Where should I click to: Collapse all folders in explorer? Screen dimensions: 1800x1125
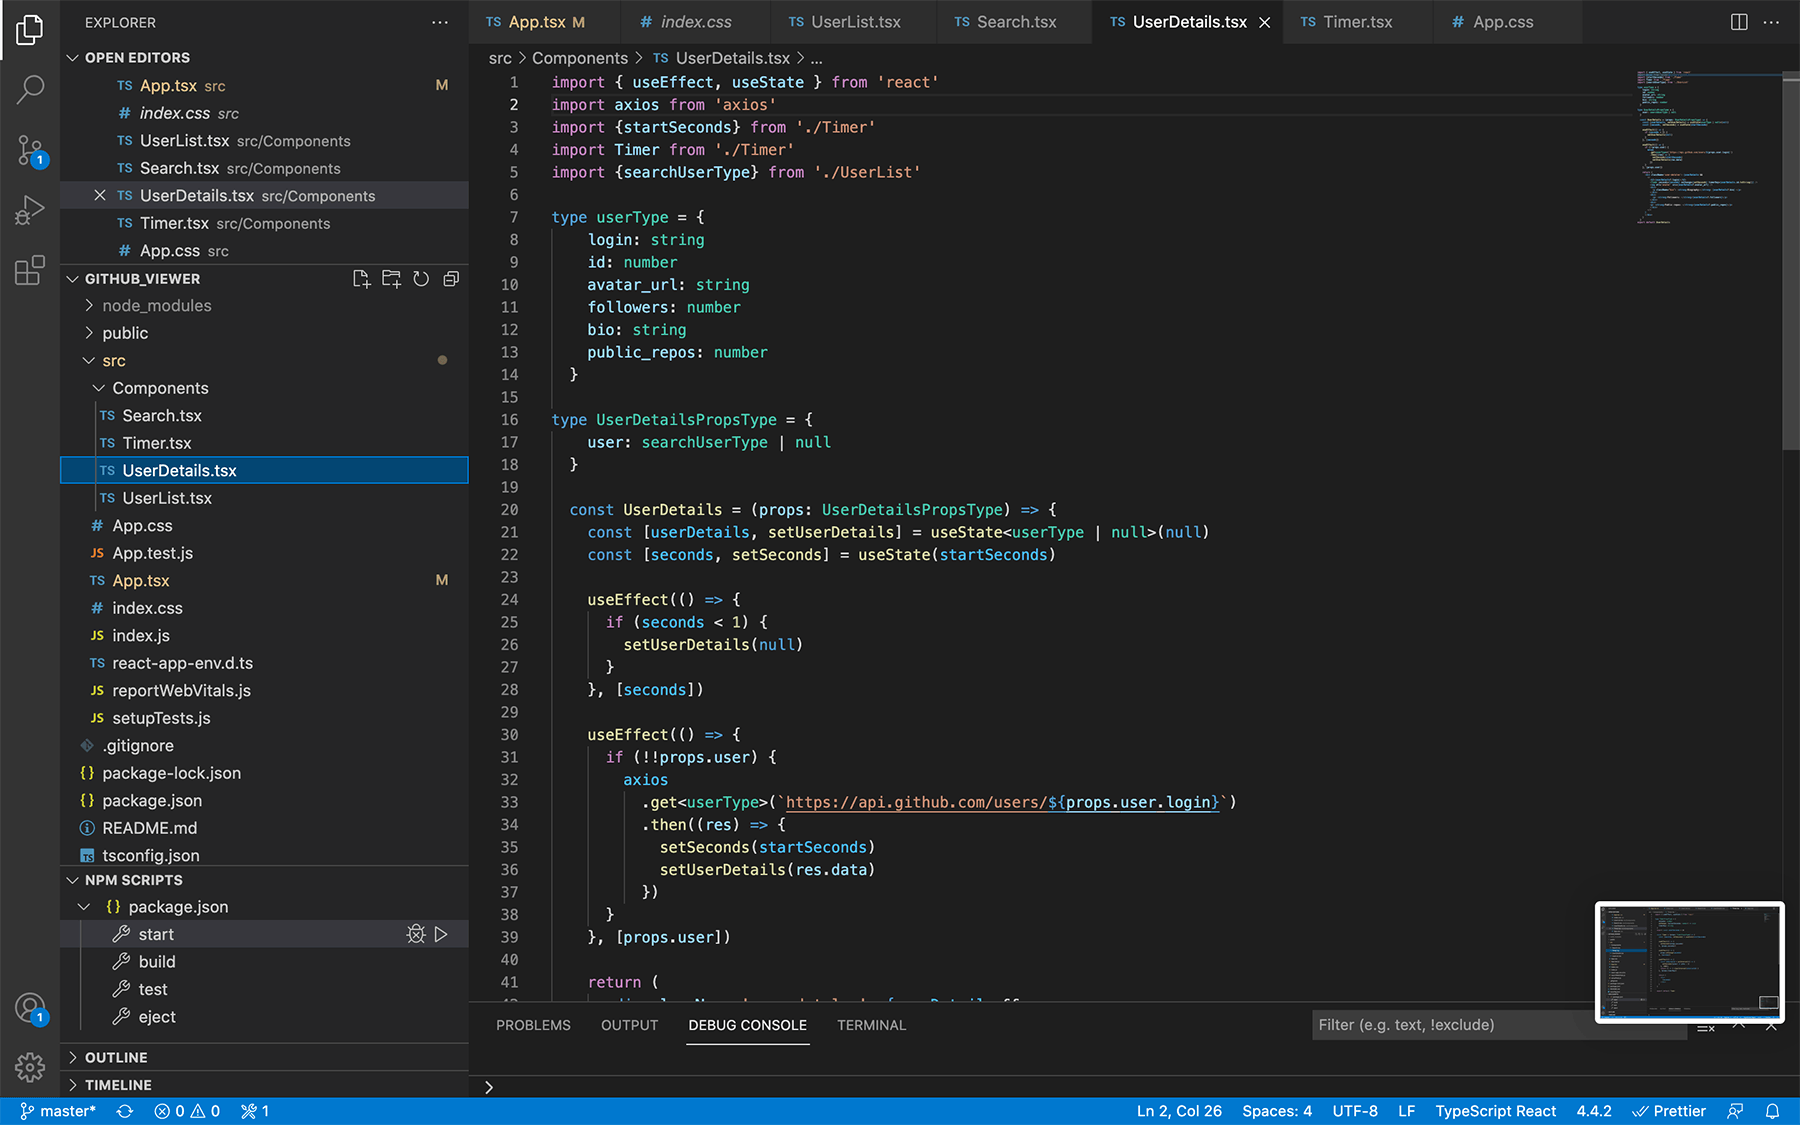point(451,279)
